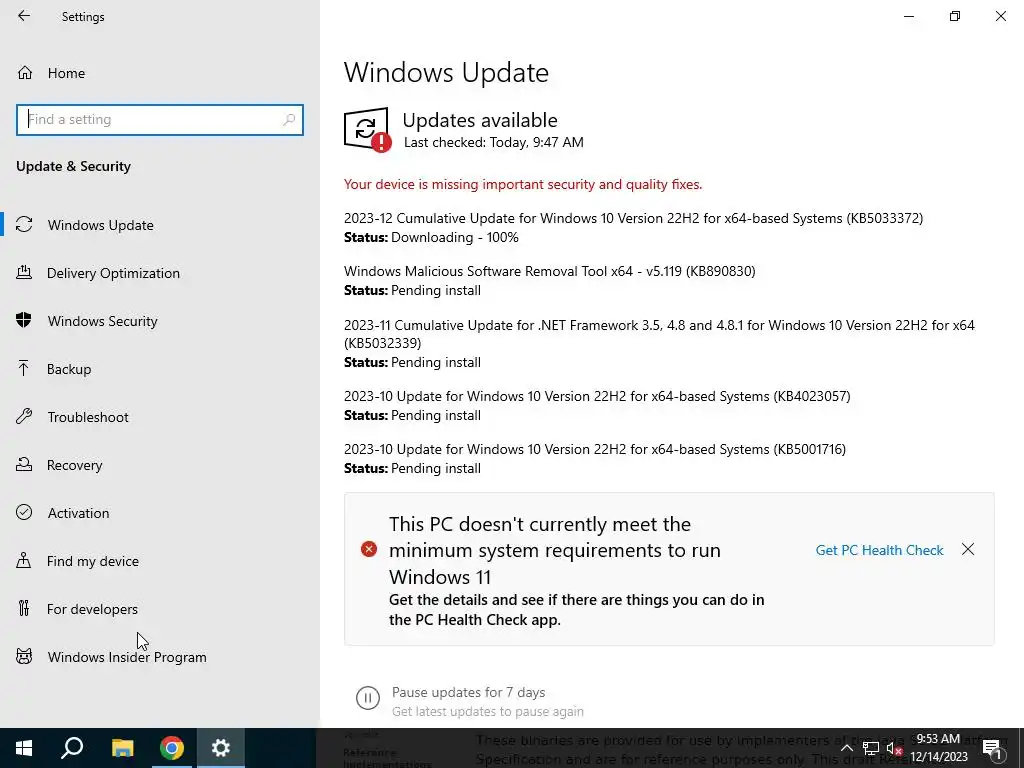The height and width of the screenshot is (768, 1024).
Task: Click 'Last checked: Today, 9:47 AM' text
Action: point(494,142)
